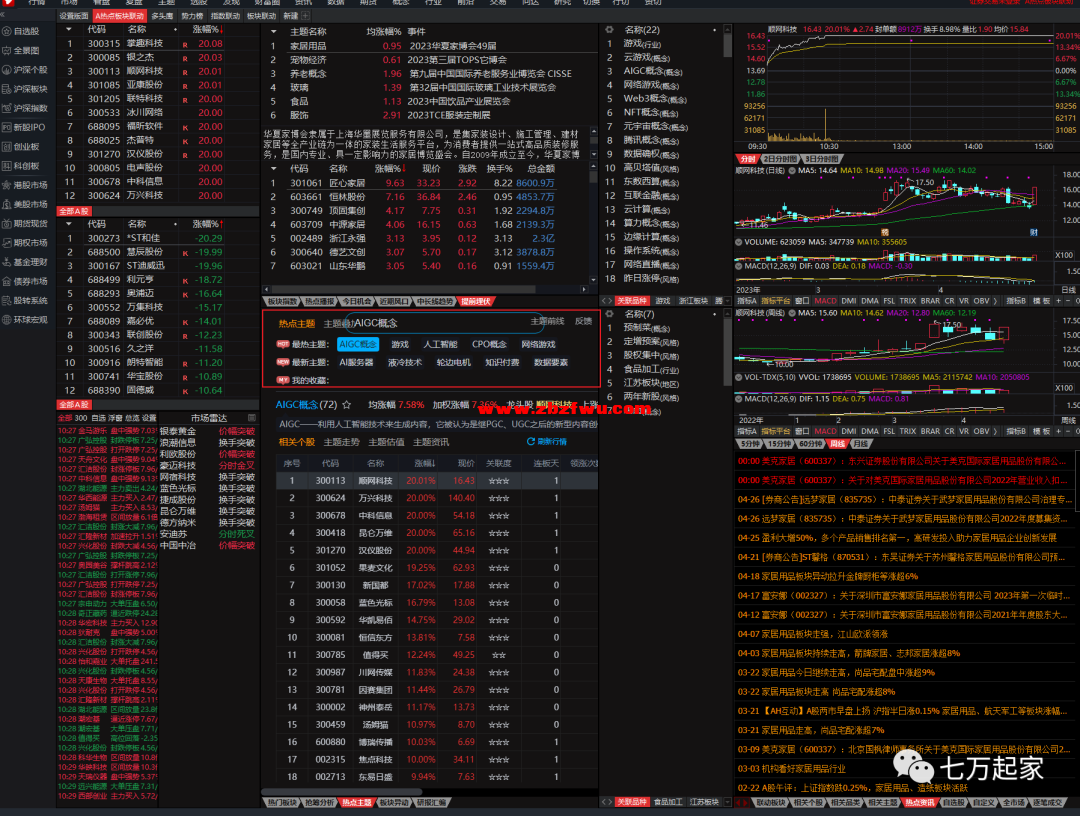
Task: Open the 市场雷达 panel settings icon
Action: [251, 418]
